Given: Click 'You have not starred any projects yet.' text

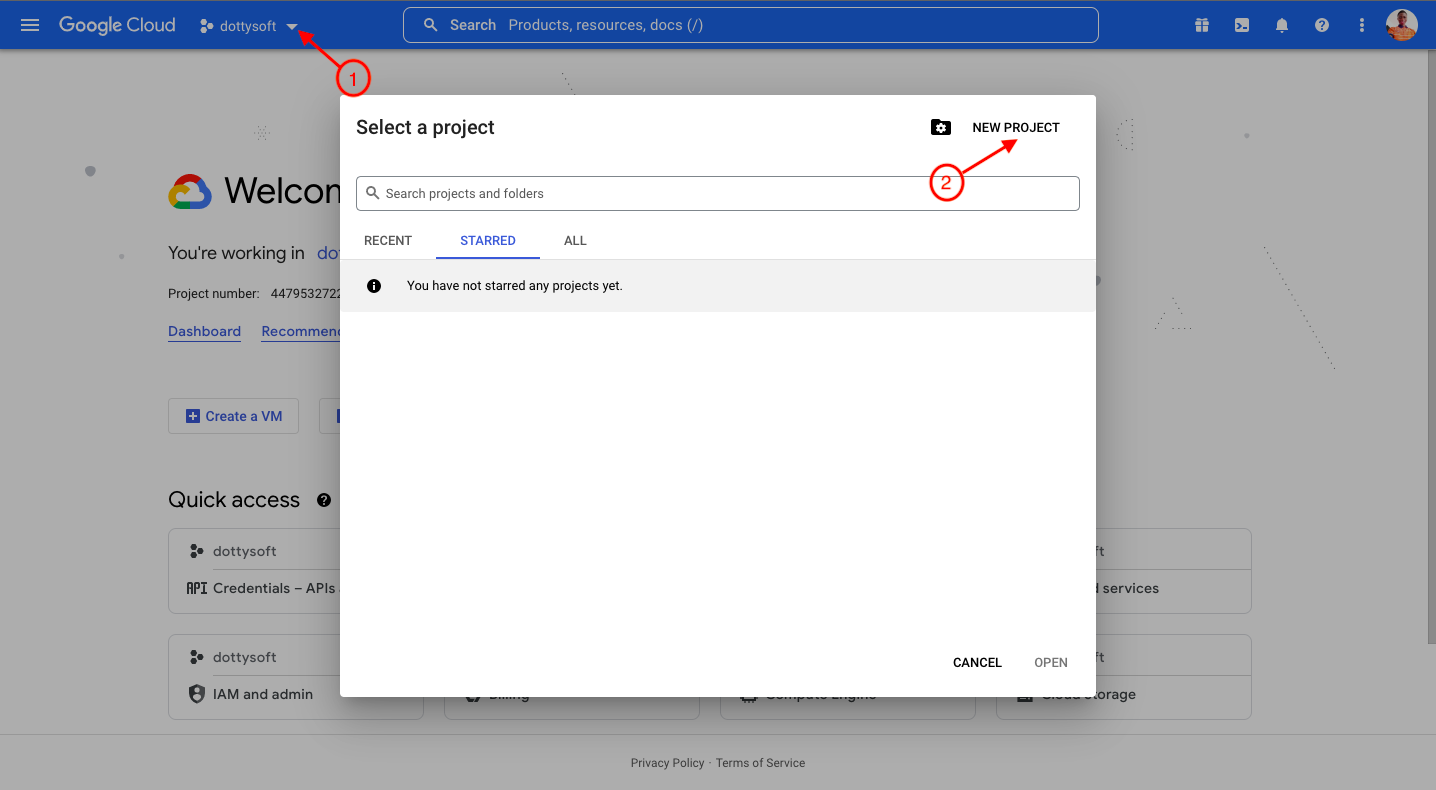Looking at the screenshot, I should [515, 286].
